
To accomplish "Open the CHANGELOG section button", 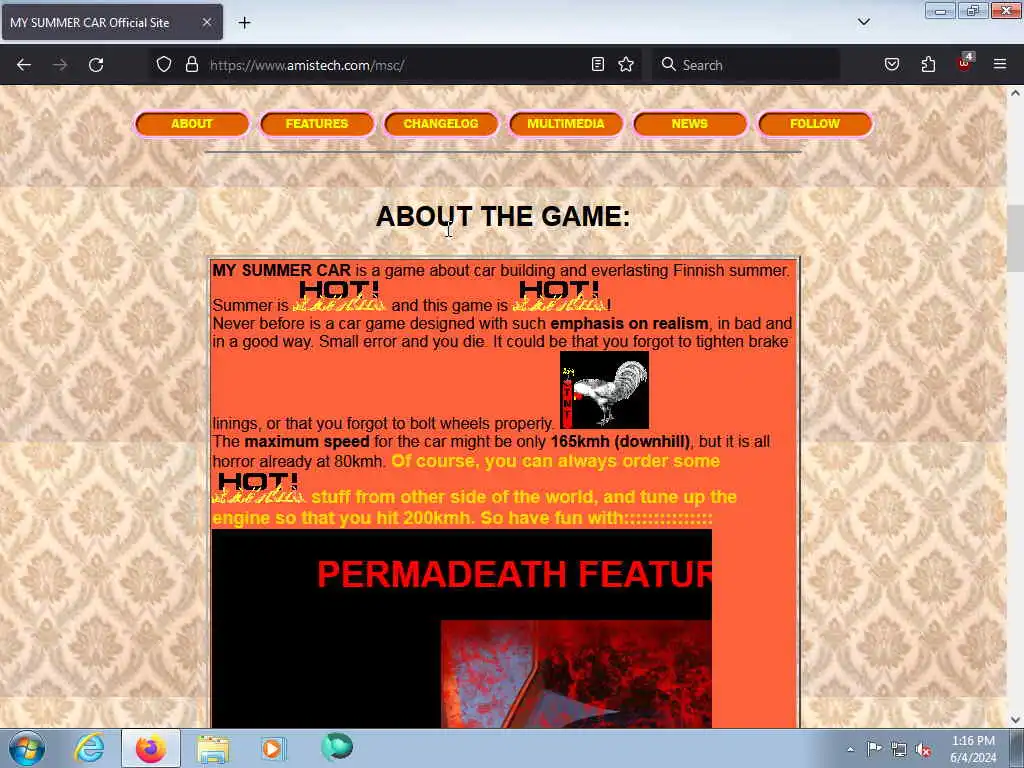I will [x=441, y=123].
